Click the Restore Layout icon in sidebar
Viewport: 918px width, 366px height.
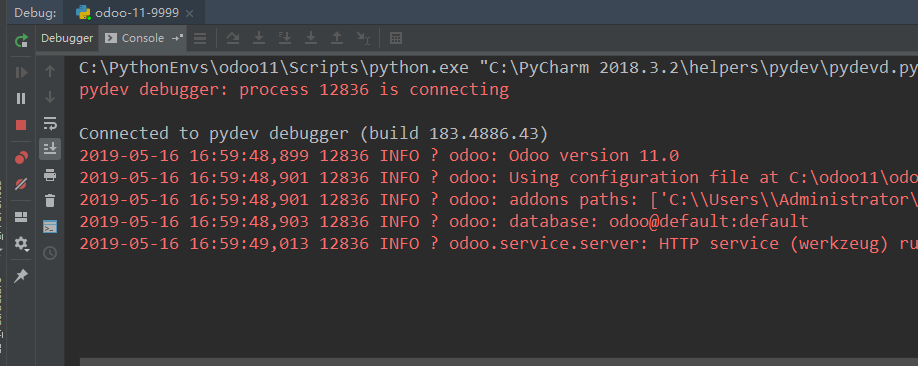21,217
